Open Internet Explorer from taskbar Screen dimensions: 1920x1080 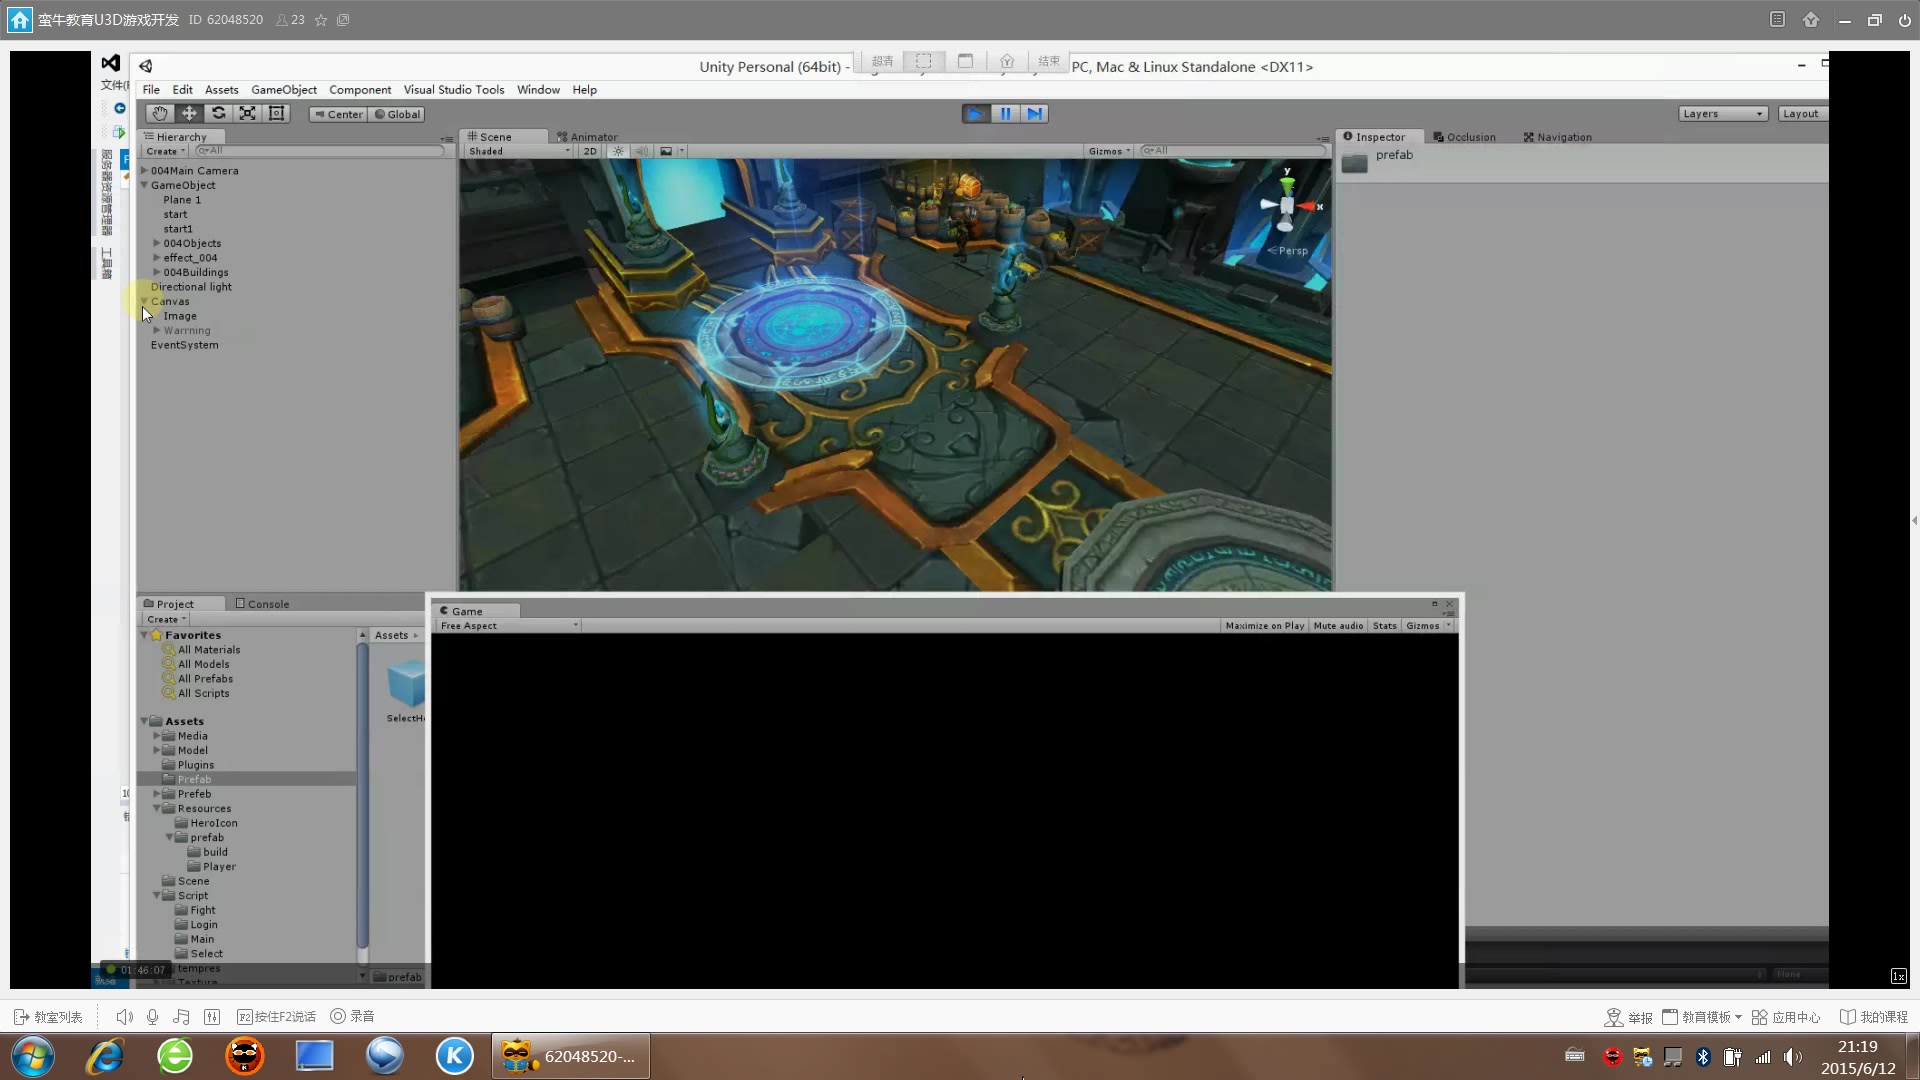(x=105, y=1056)
